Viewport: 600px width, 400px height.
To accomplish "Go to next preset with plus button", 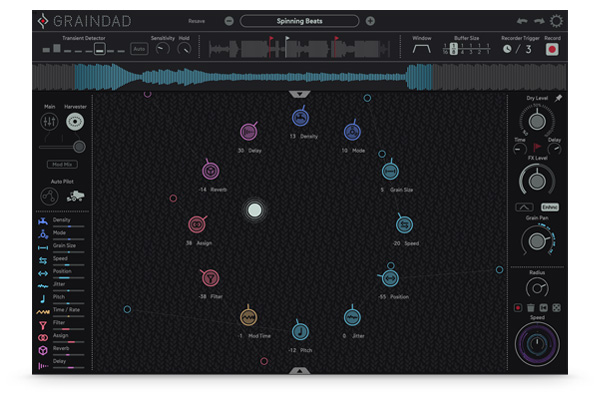I will [370, 20].
